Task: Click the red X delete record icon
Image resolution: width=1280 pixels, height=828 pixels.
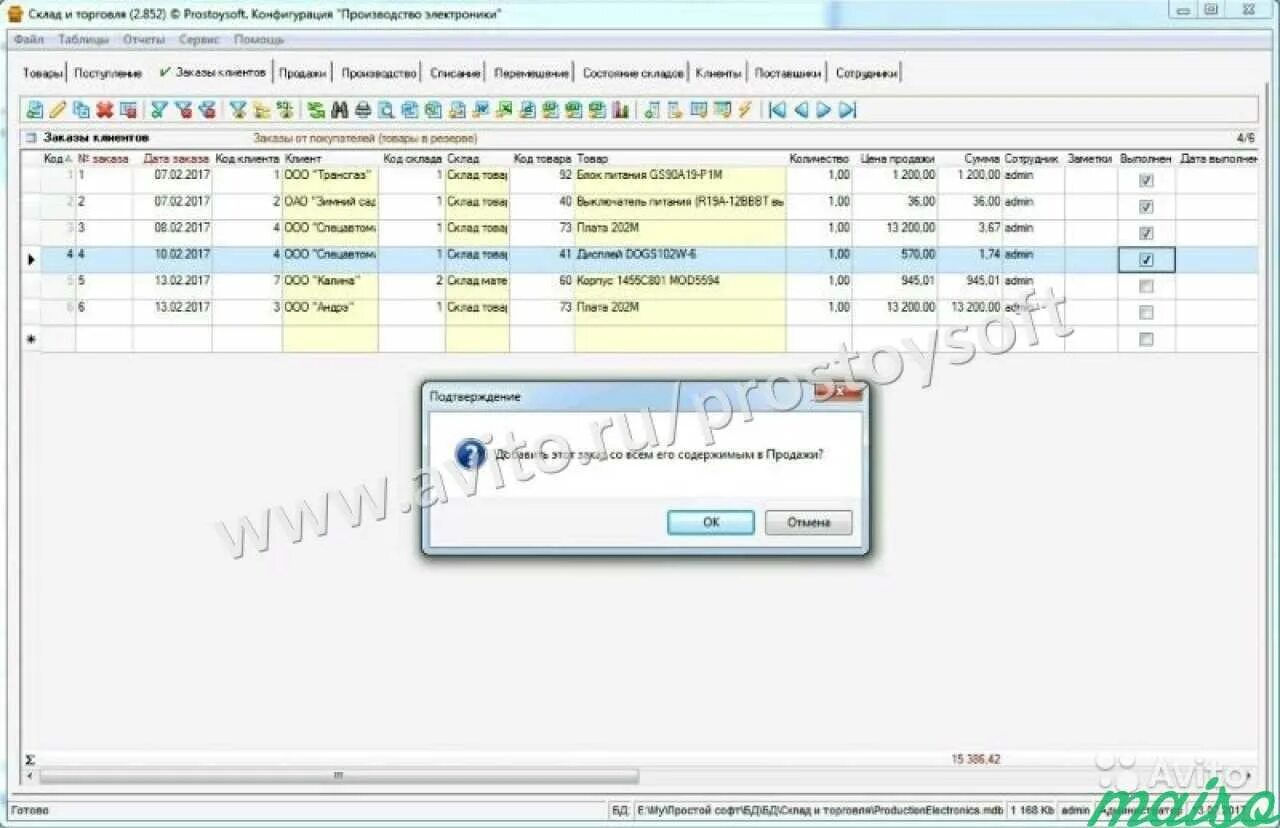Action: (x=104, y=110)
